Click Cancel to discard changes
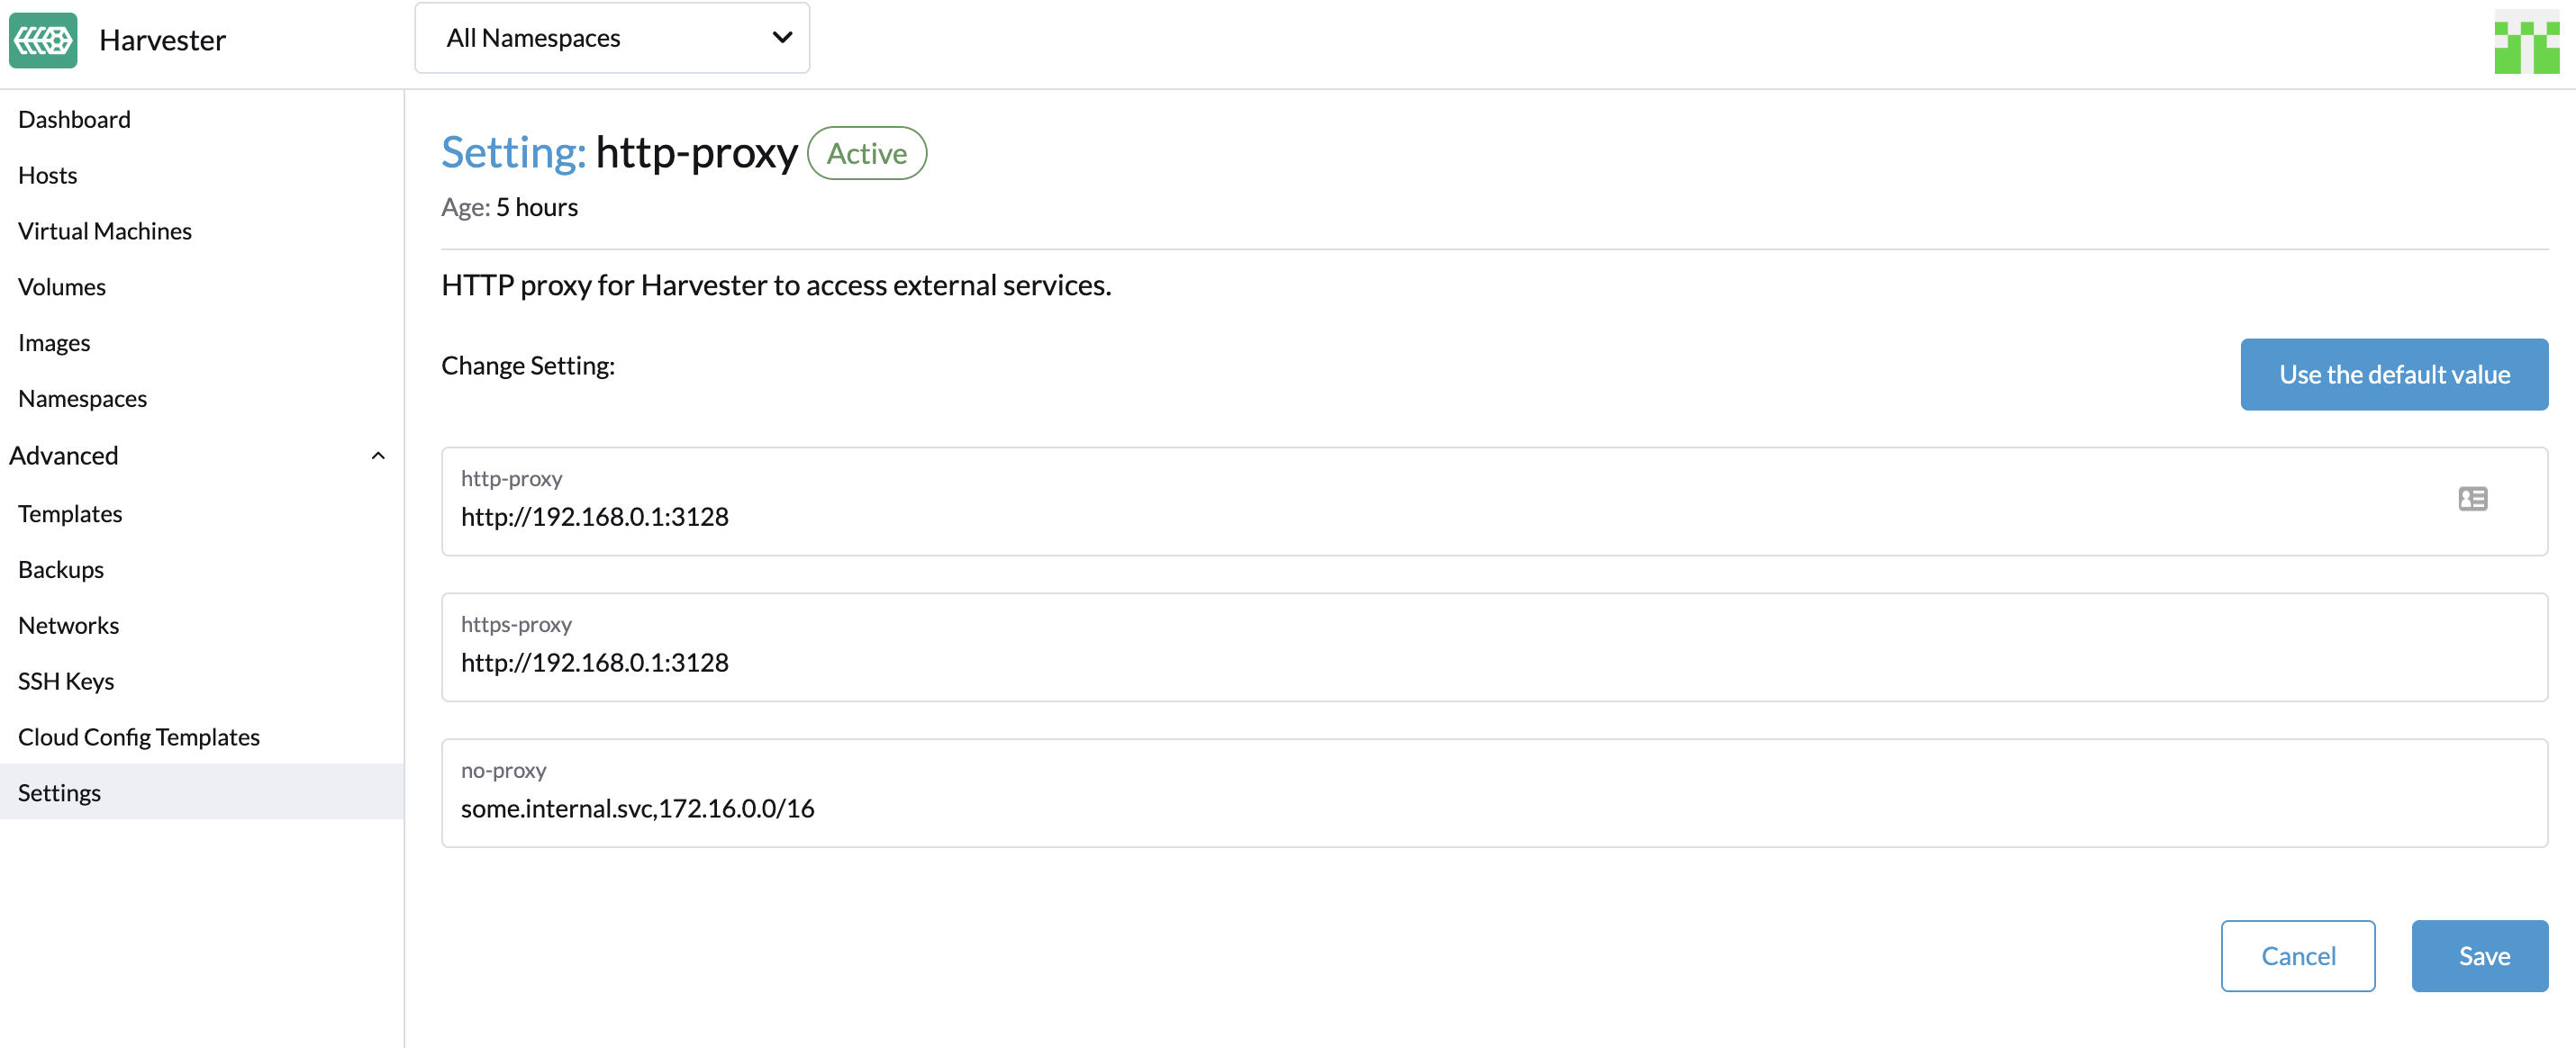Screen dimensions: 2576x1048 2299,954
